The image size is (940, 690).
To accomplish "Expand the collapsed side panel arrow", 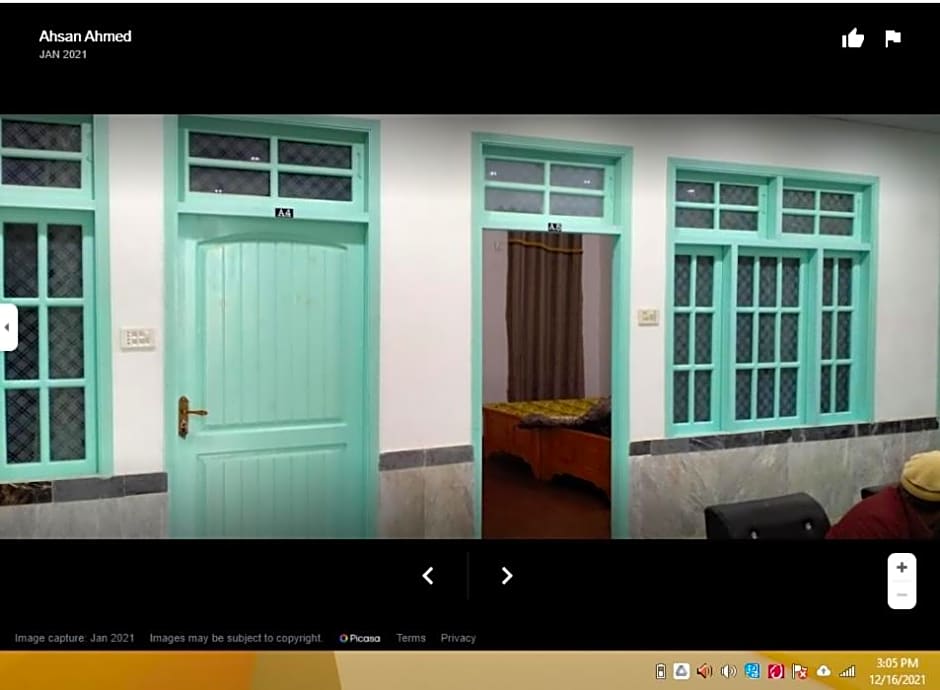I will point(8,327).
